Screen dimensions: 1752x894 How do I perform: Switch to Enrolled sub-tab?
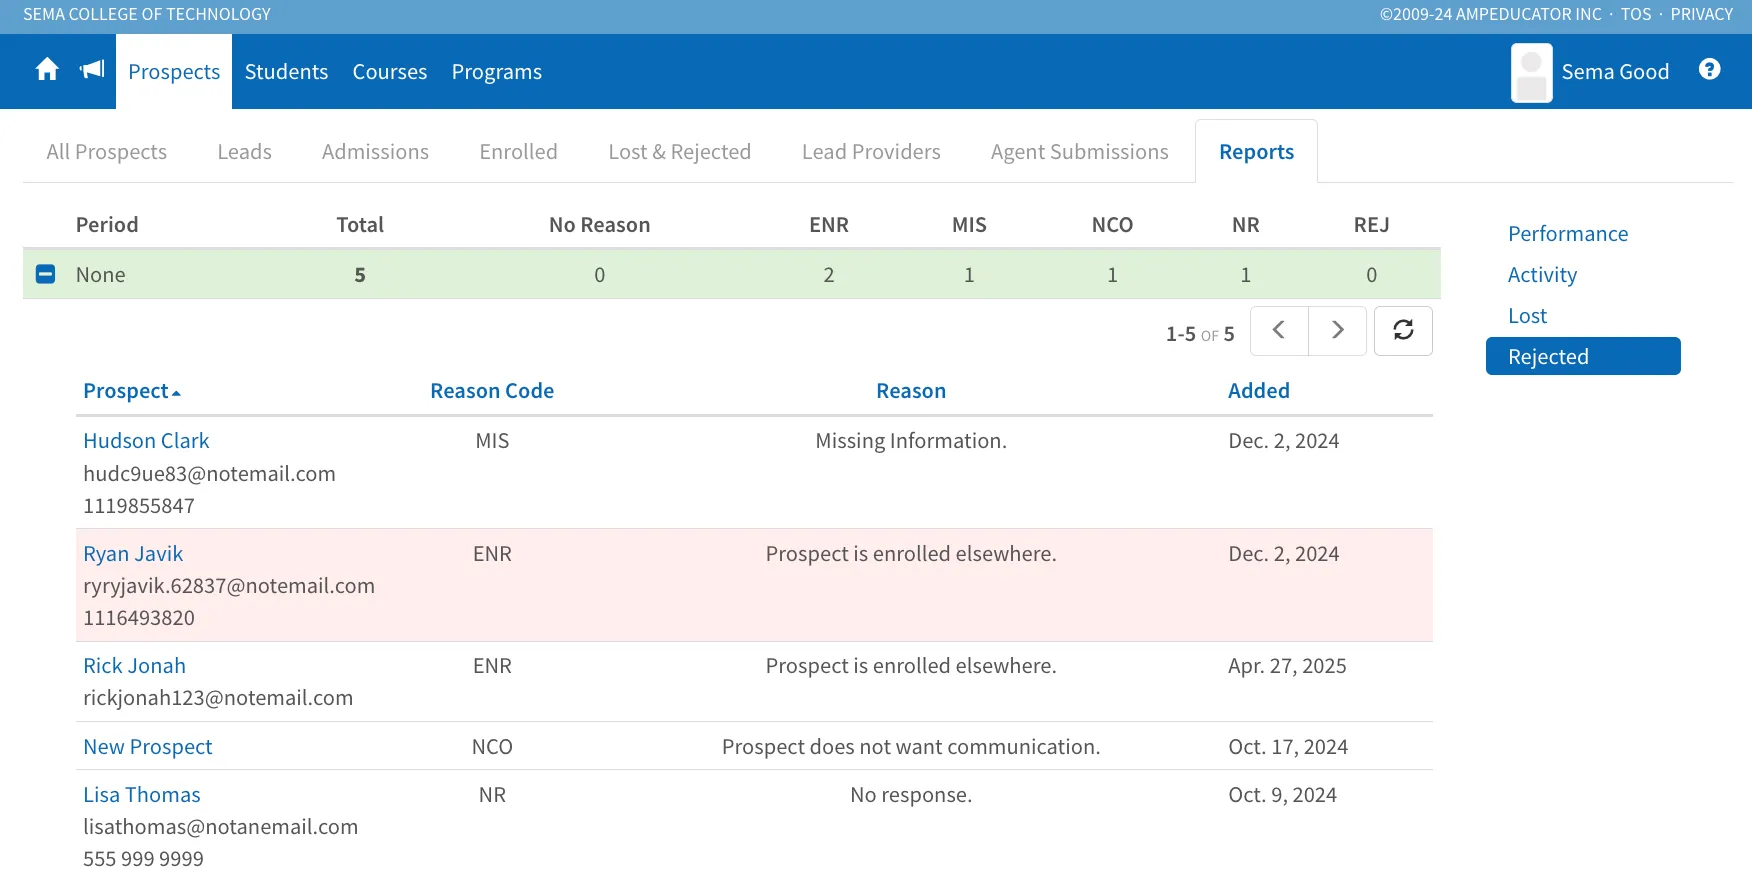coord(518,152)
